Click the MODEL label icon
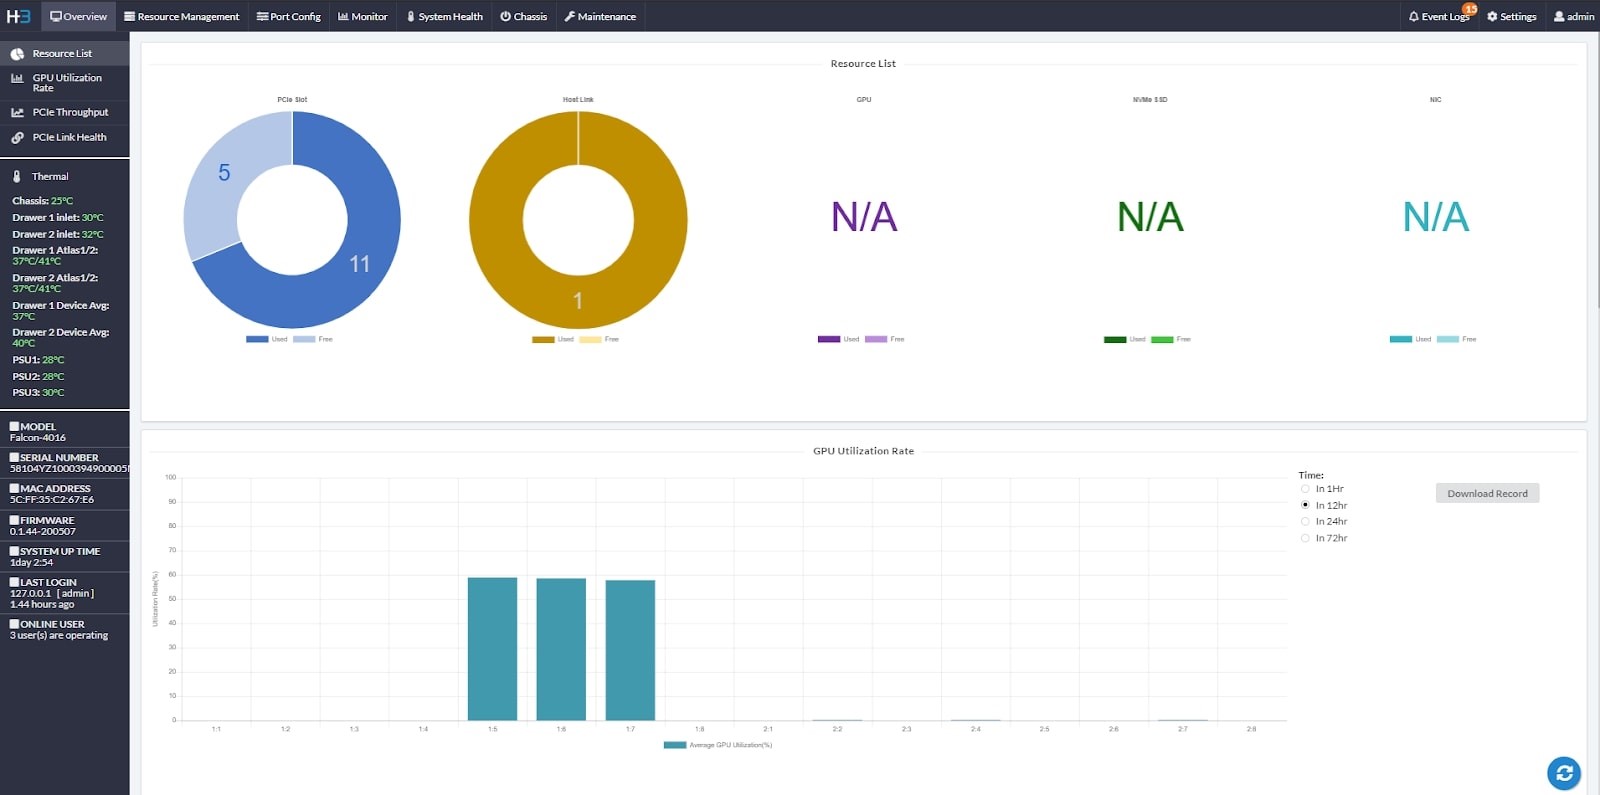The image size is (1600, 795). click(15, 426)
